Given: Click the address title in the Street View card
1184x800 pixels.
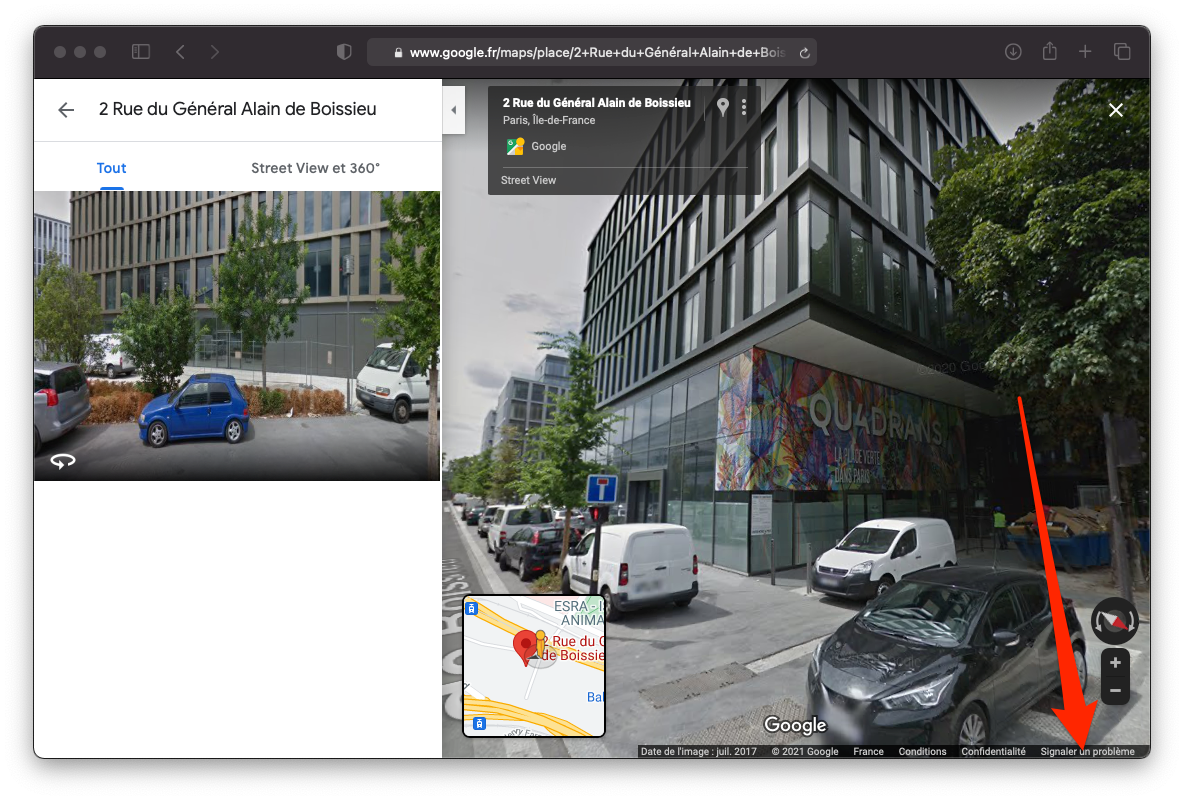Looking at the screenshot, I should (x=597, y=103).
